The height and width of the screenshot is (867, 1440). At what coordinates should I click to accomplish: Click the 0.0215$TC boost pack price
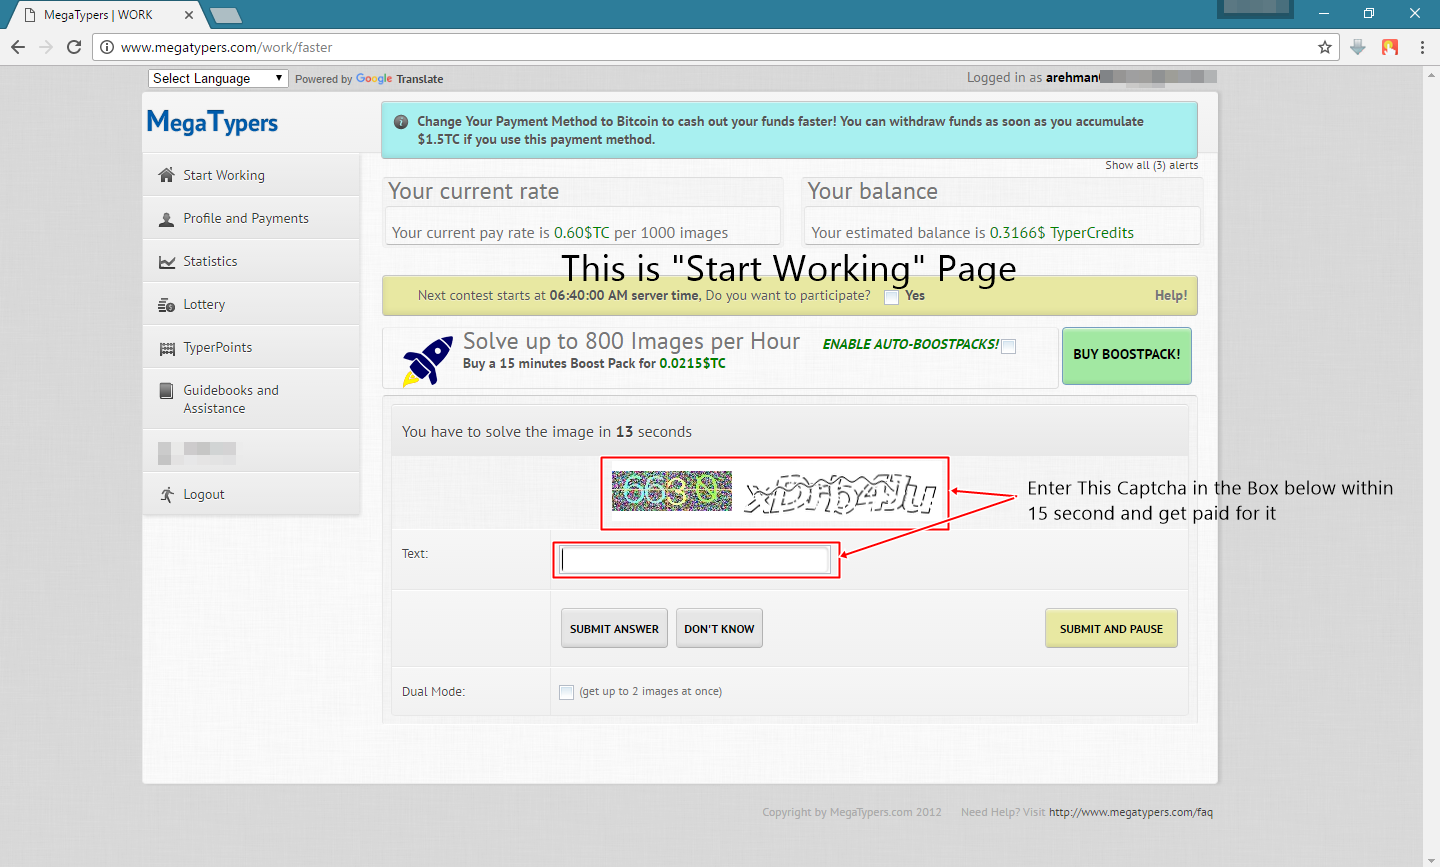tap(693, 364)
